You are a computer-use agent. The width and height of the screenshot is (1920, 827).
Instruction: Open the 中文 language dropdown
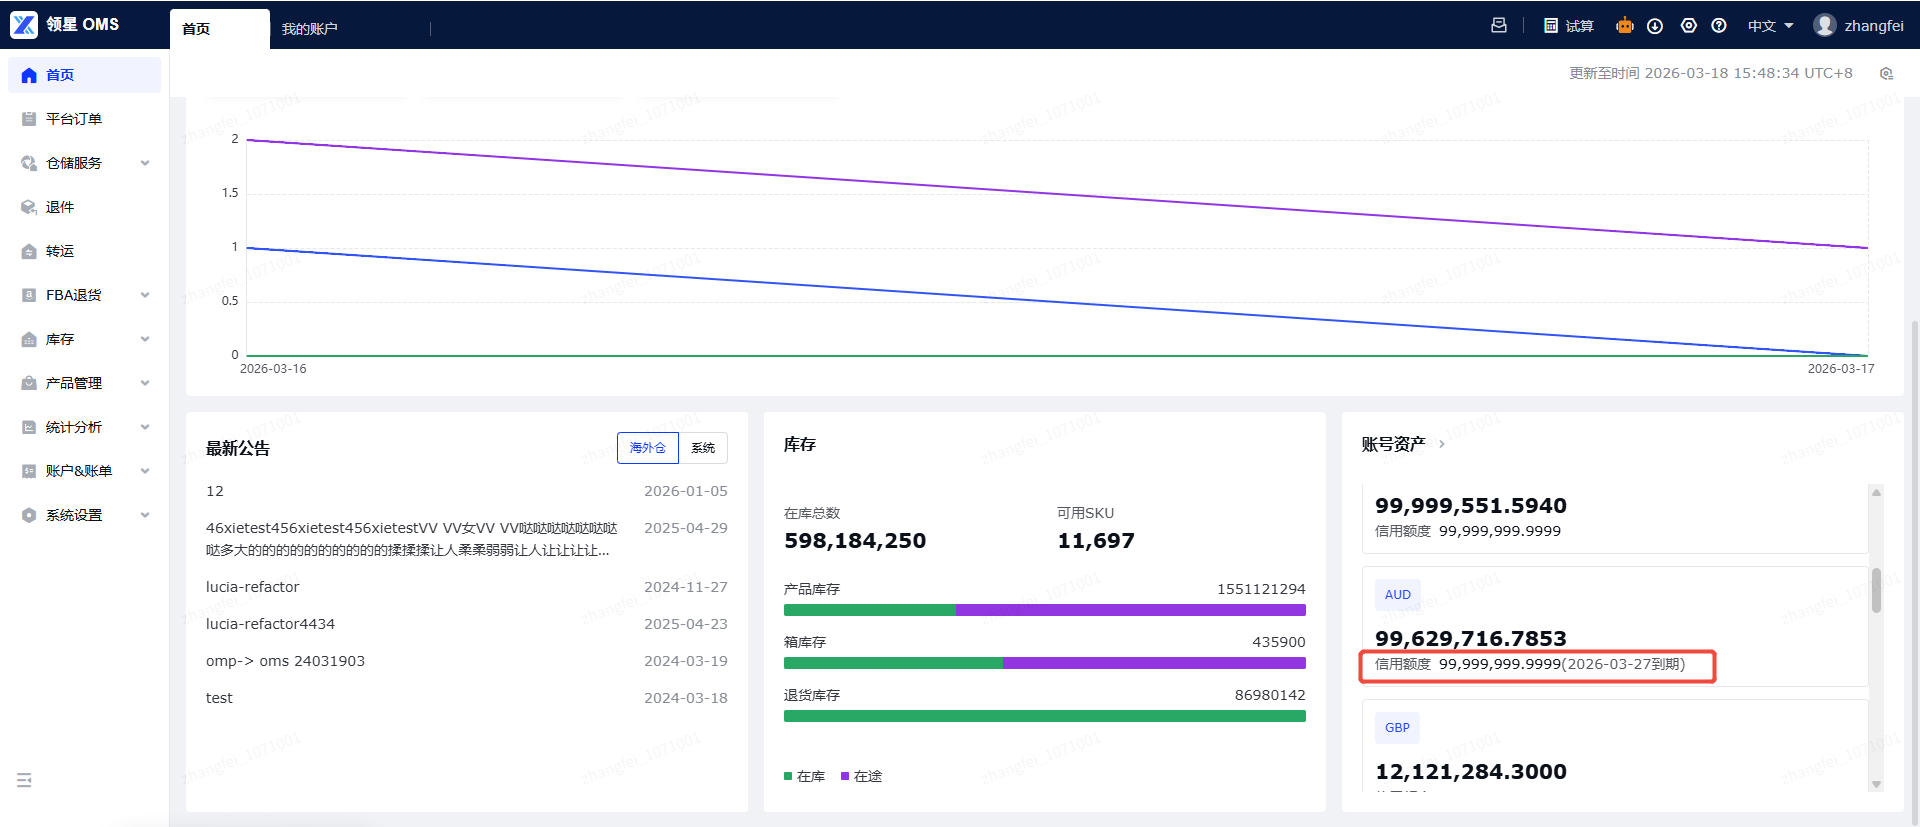click(x=1771, y=26)
